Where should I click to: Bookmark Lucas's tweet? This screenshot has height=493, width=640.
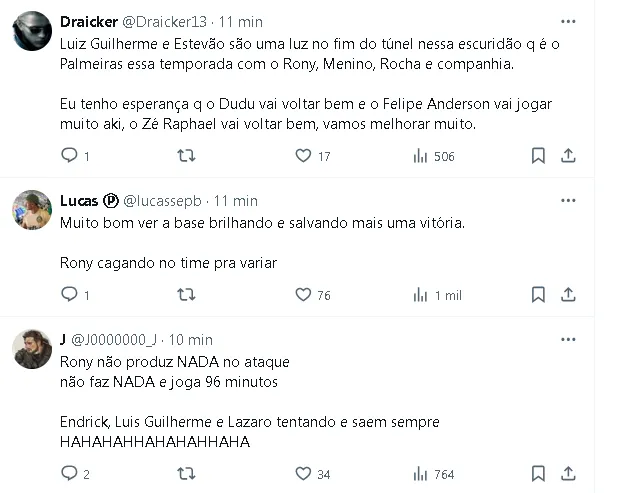(x=538, y=295)
